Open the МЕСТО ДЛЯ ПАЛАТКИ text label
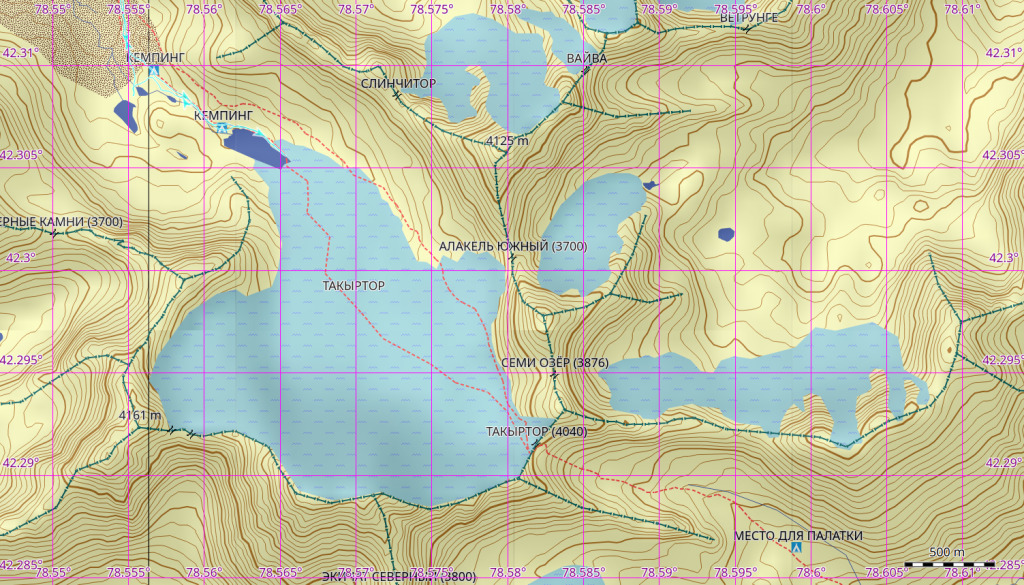Viewport: 1024px width, 585px height. point(797,536)
